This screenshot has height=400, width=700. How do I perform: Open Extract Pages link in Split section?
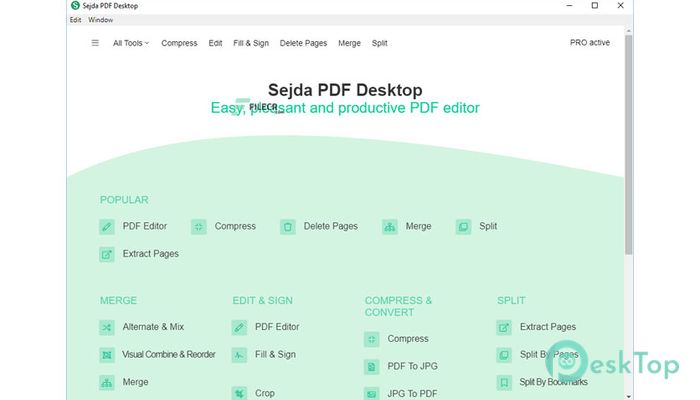(548, 327)
